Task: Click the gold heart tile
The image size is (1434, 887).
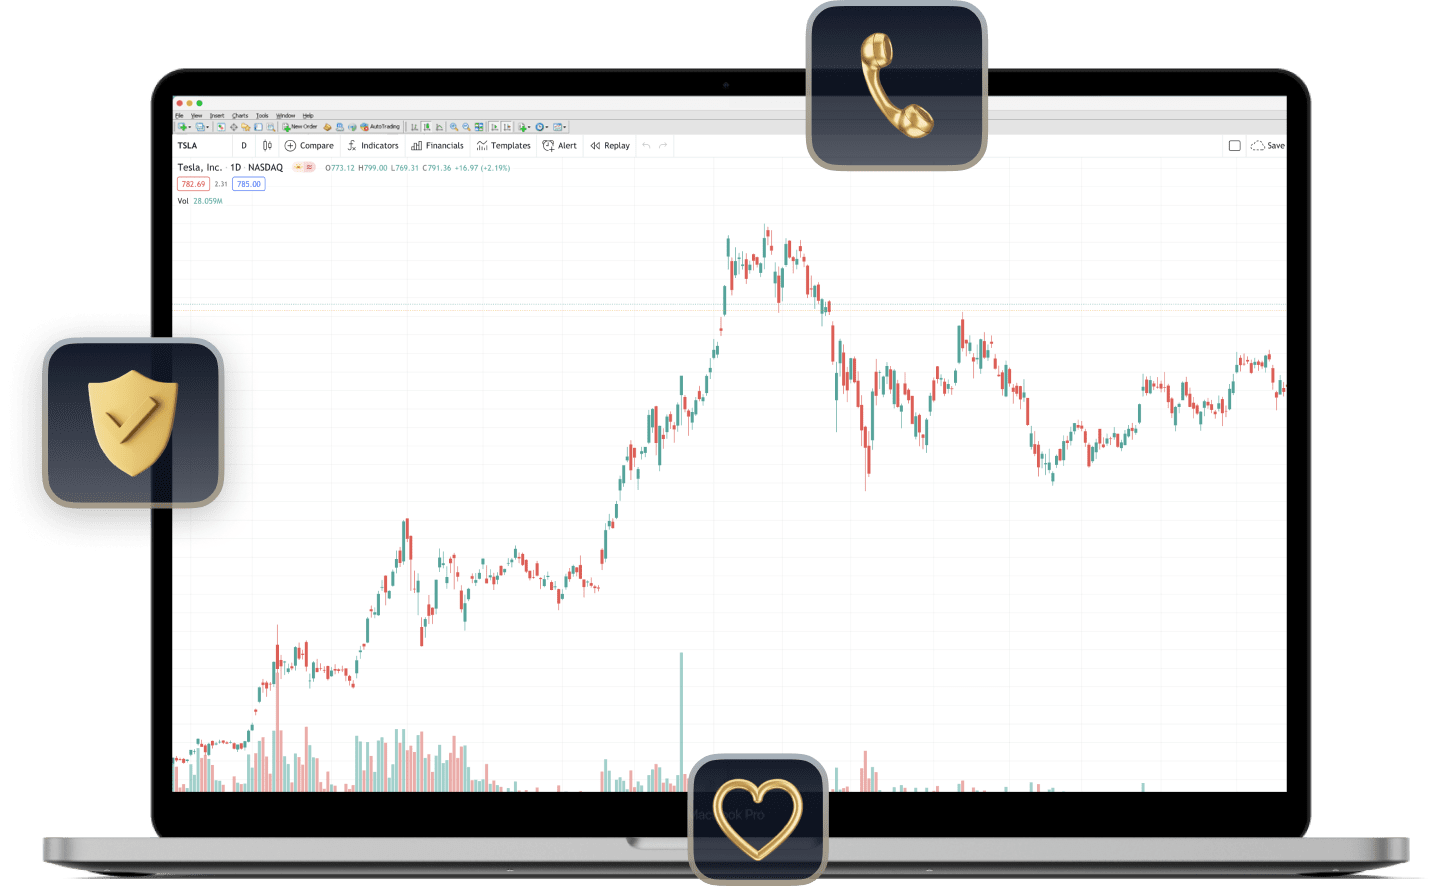Action: 758,820
